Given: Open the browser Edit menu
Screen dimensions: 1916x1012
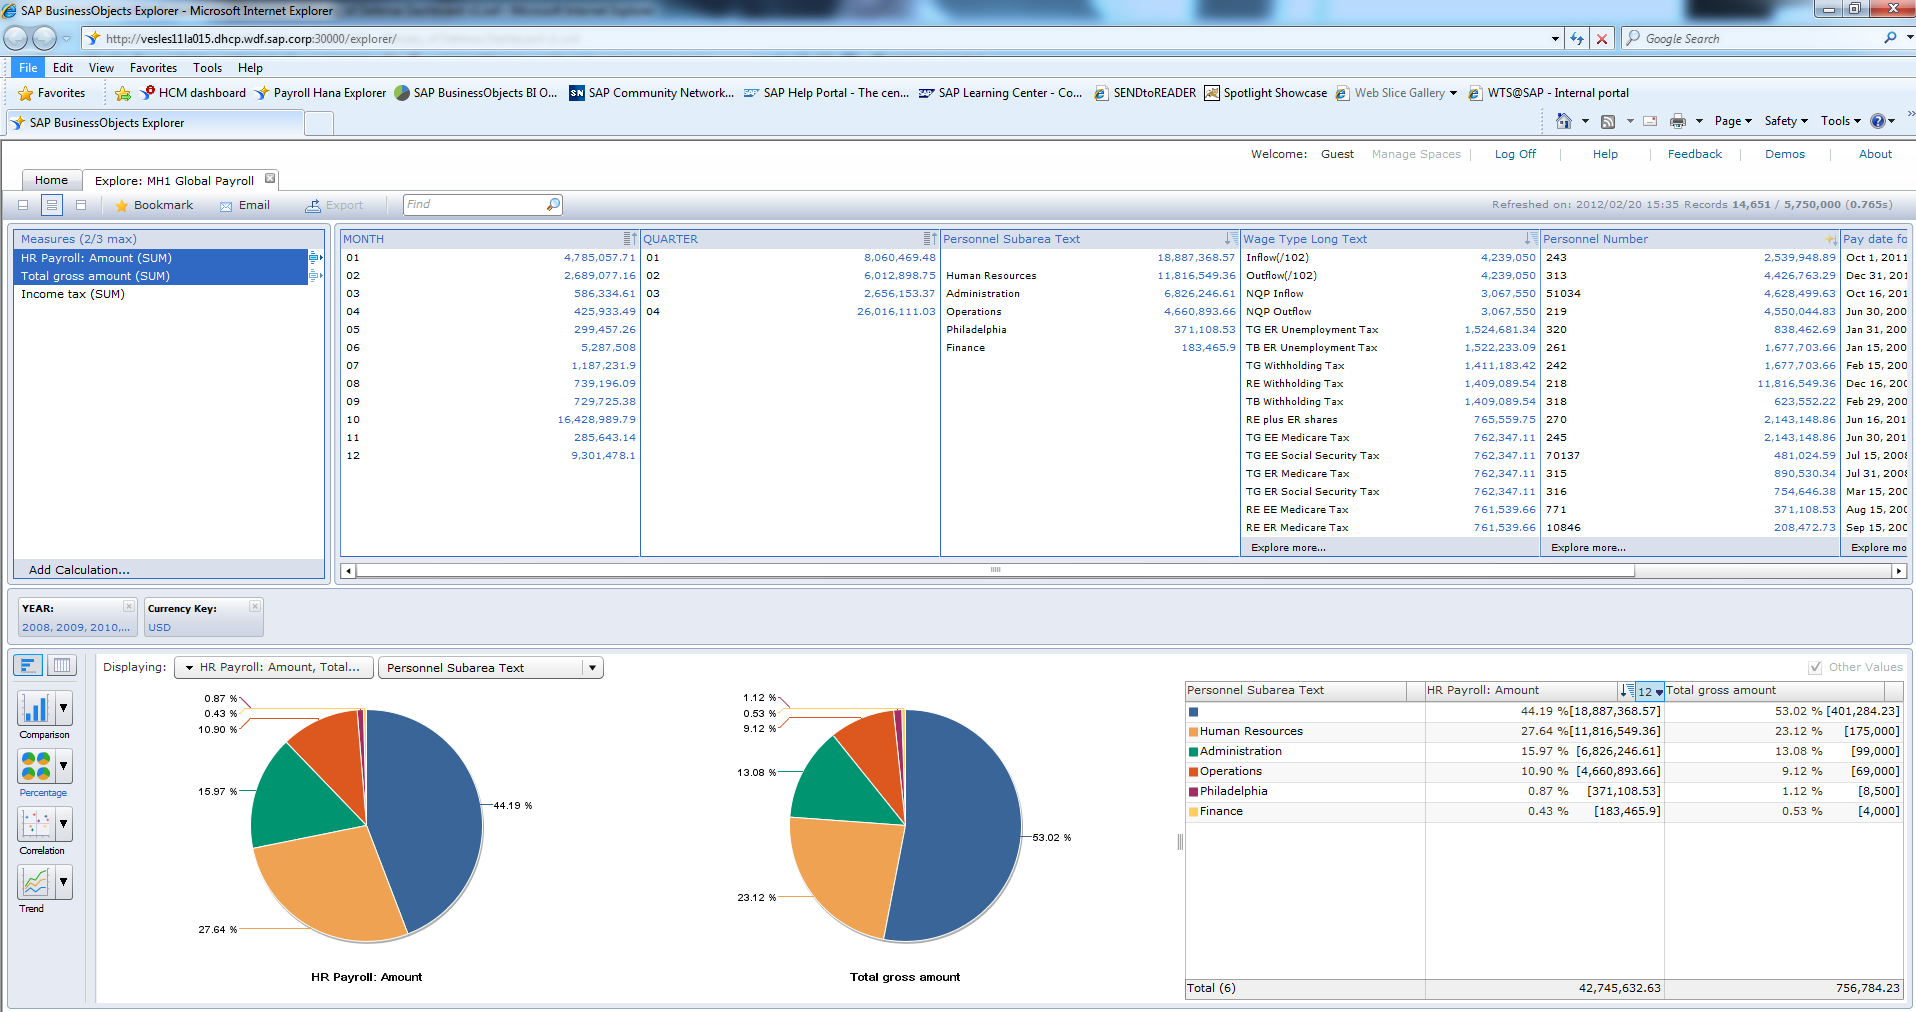Looking at the screenshot, I should pos(63,68).
